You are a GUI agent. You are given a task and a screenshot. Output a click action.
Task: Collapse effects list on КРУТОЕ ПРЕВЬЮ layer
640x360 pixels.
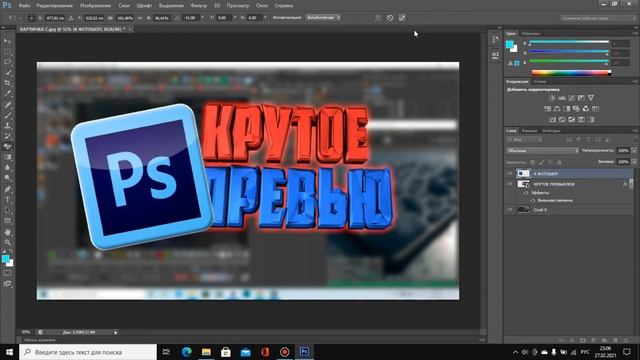[x=631, y=184]
